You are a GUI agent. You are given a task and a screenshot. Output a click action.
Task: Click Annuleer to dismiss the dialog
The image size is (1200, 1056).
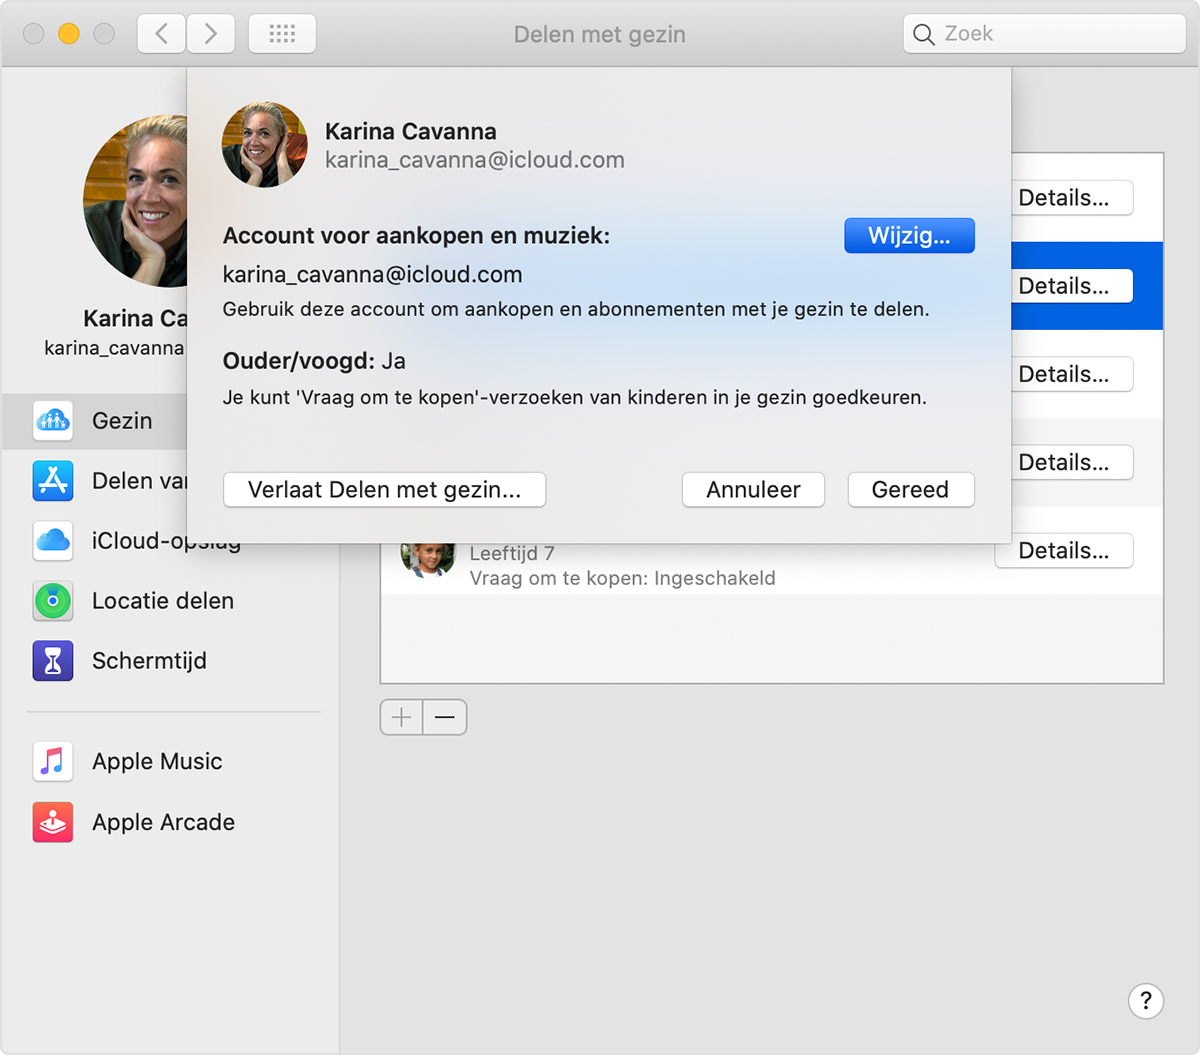pos(753,490)
